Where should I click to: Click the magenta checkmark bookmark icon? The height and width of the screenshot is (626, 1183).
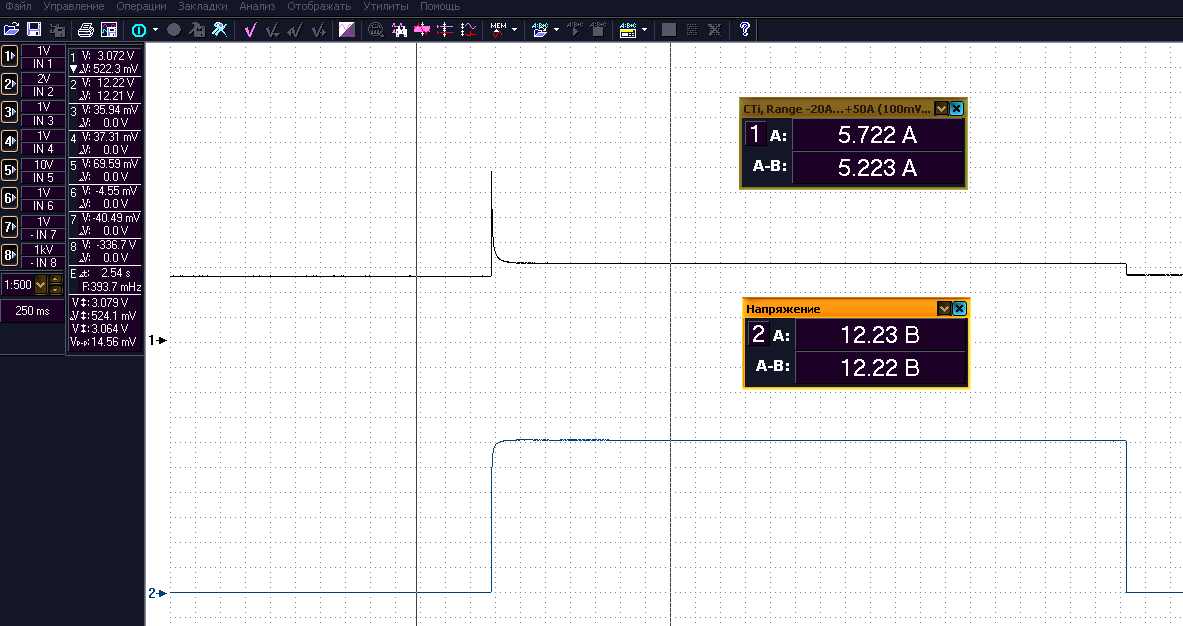[250, 29]
